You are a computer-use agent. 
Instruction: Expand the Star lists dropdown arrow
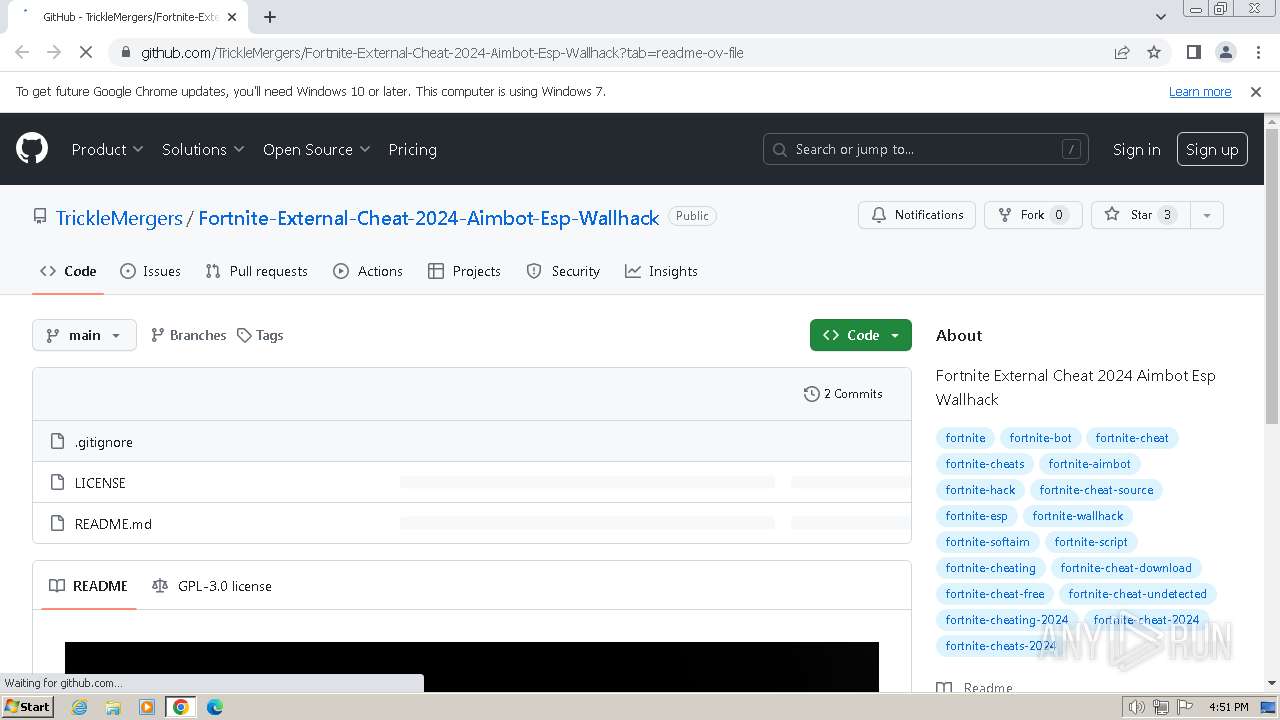click(1207, 215)
